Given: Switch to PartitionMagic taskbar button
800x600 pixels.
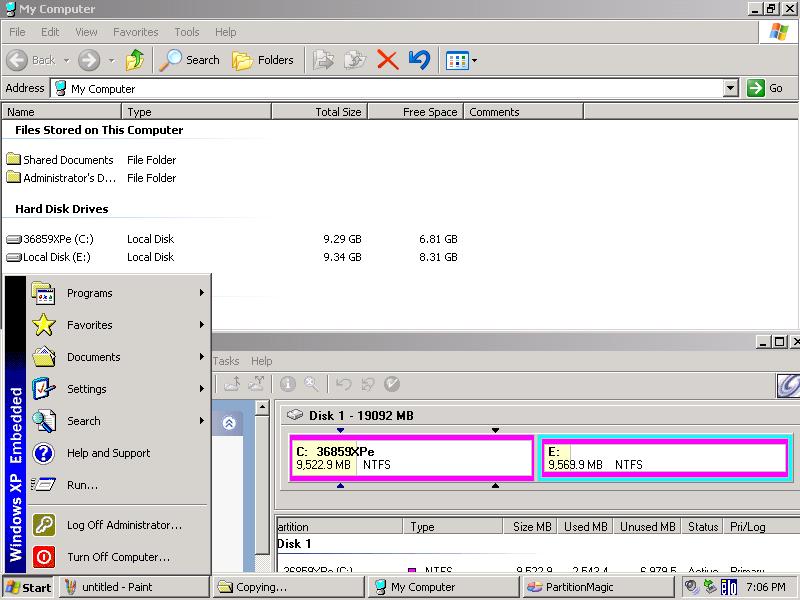Looking at the screenshot, I should click(x=598, y=587).
